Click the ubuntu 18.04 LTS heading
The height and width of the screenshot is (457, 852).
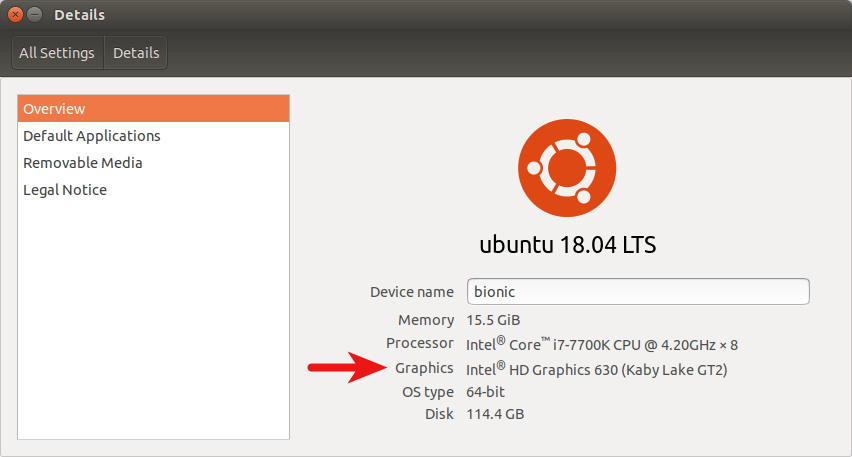(567, 245)
